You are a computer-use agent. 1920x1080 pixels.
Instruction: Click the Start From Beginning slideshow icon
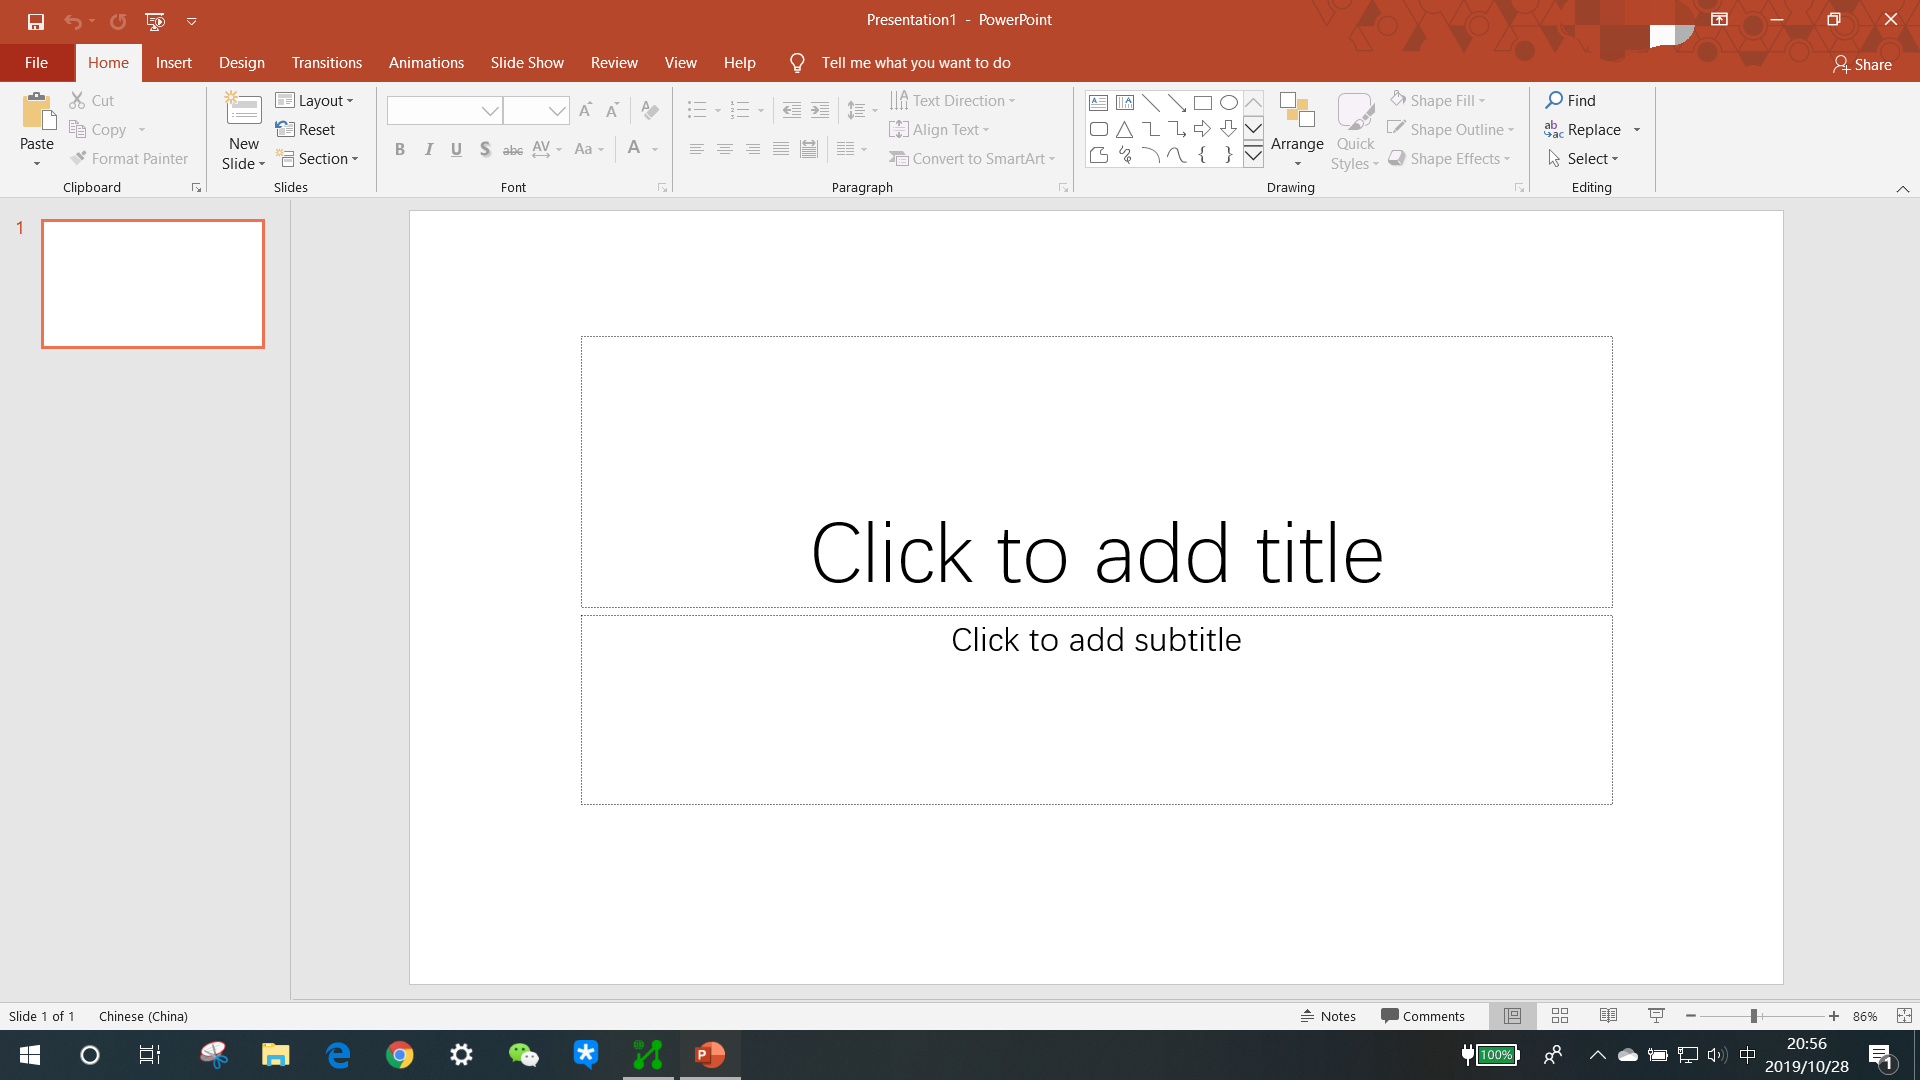pyautogui.click(x=155, y=20)
